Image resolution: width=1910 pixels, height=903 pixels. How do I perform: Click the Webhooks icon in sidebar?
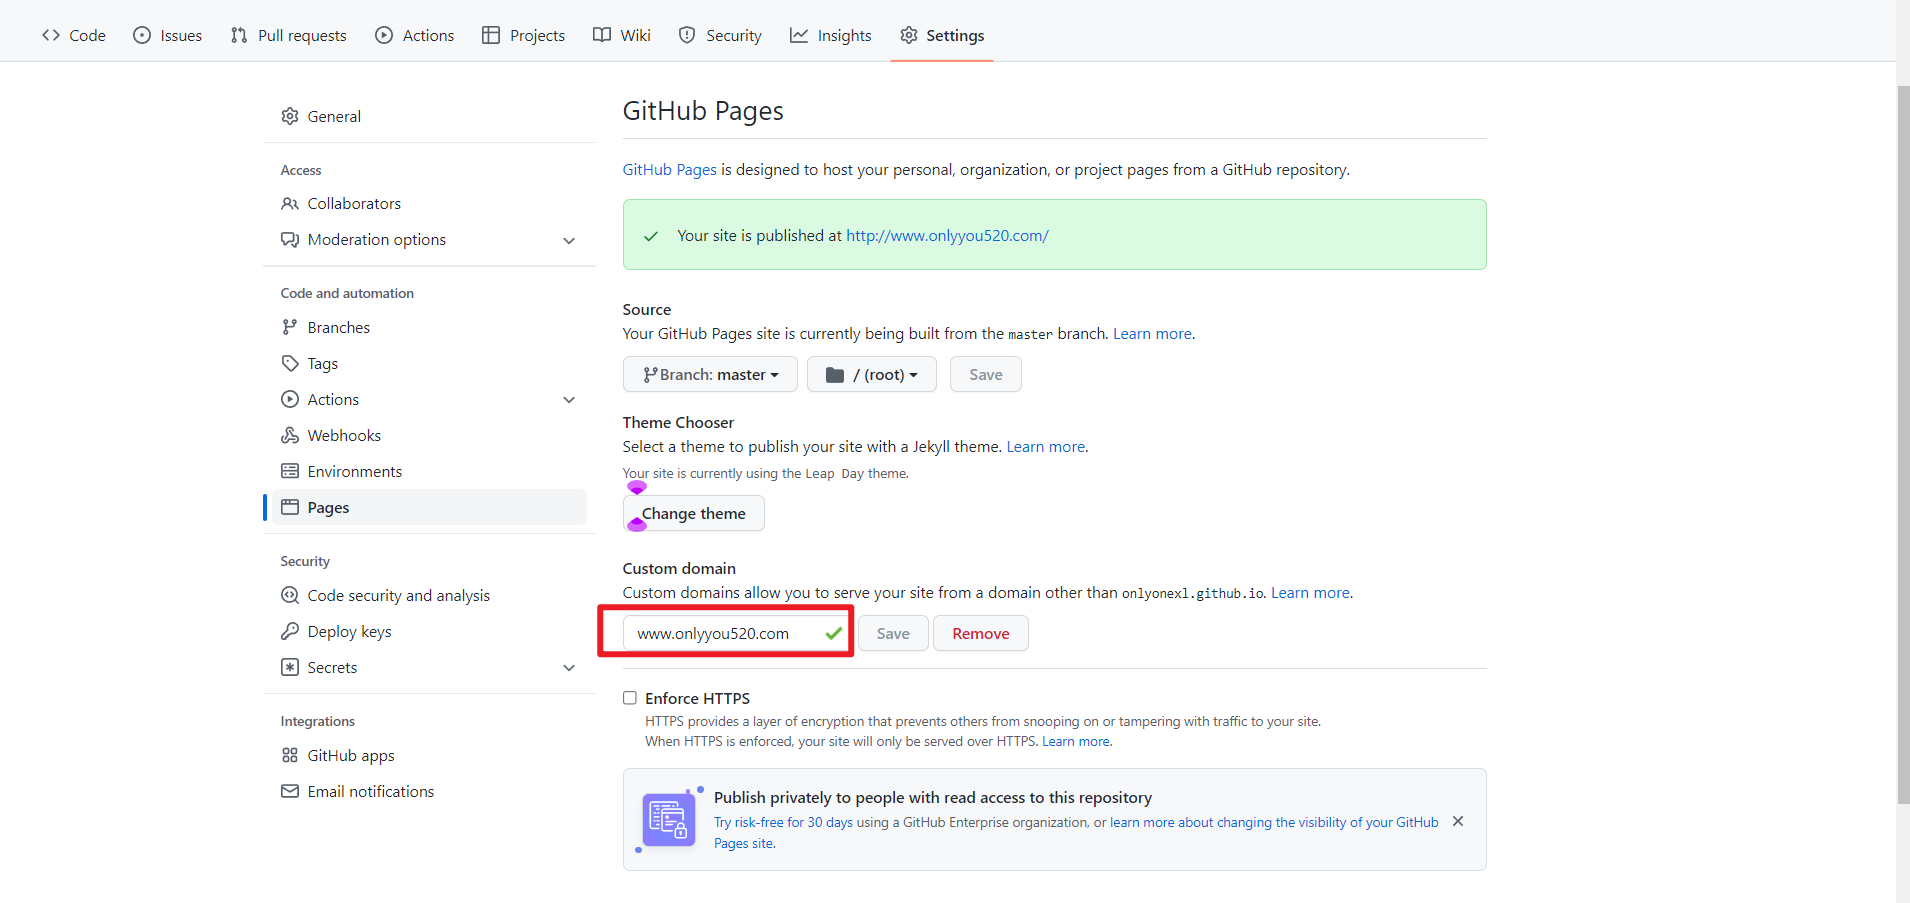(290, 435)
